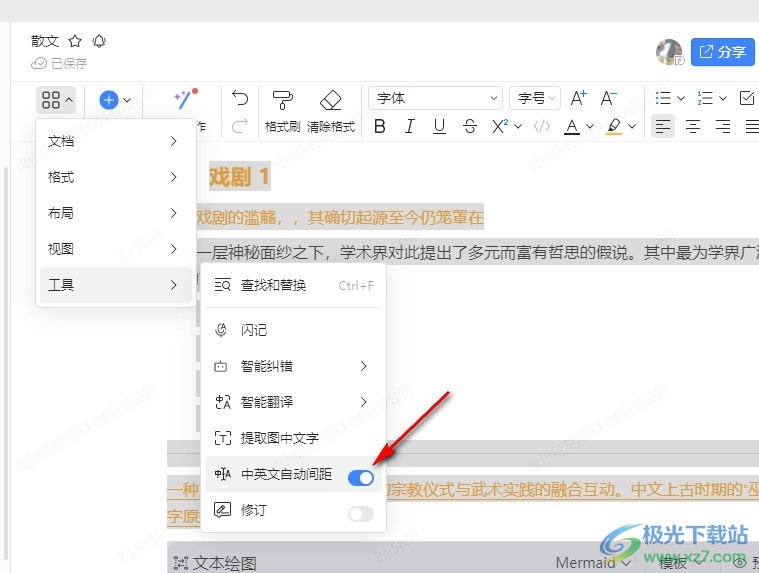759x573 pixels.
Task: Choose 提取图中文字 option
Action: click(293, 438)
